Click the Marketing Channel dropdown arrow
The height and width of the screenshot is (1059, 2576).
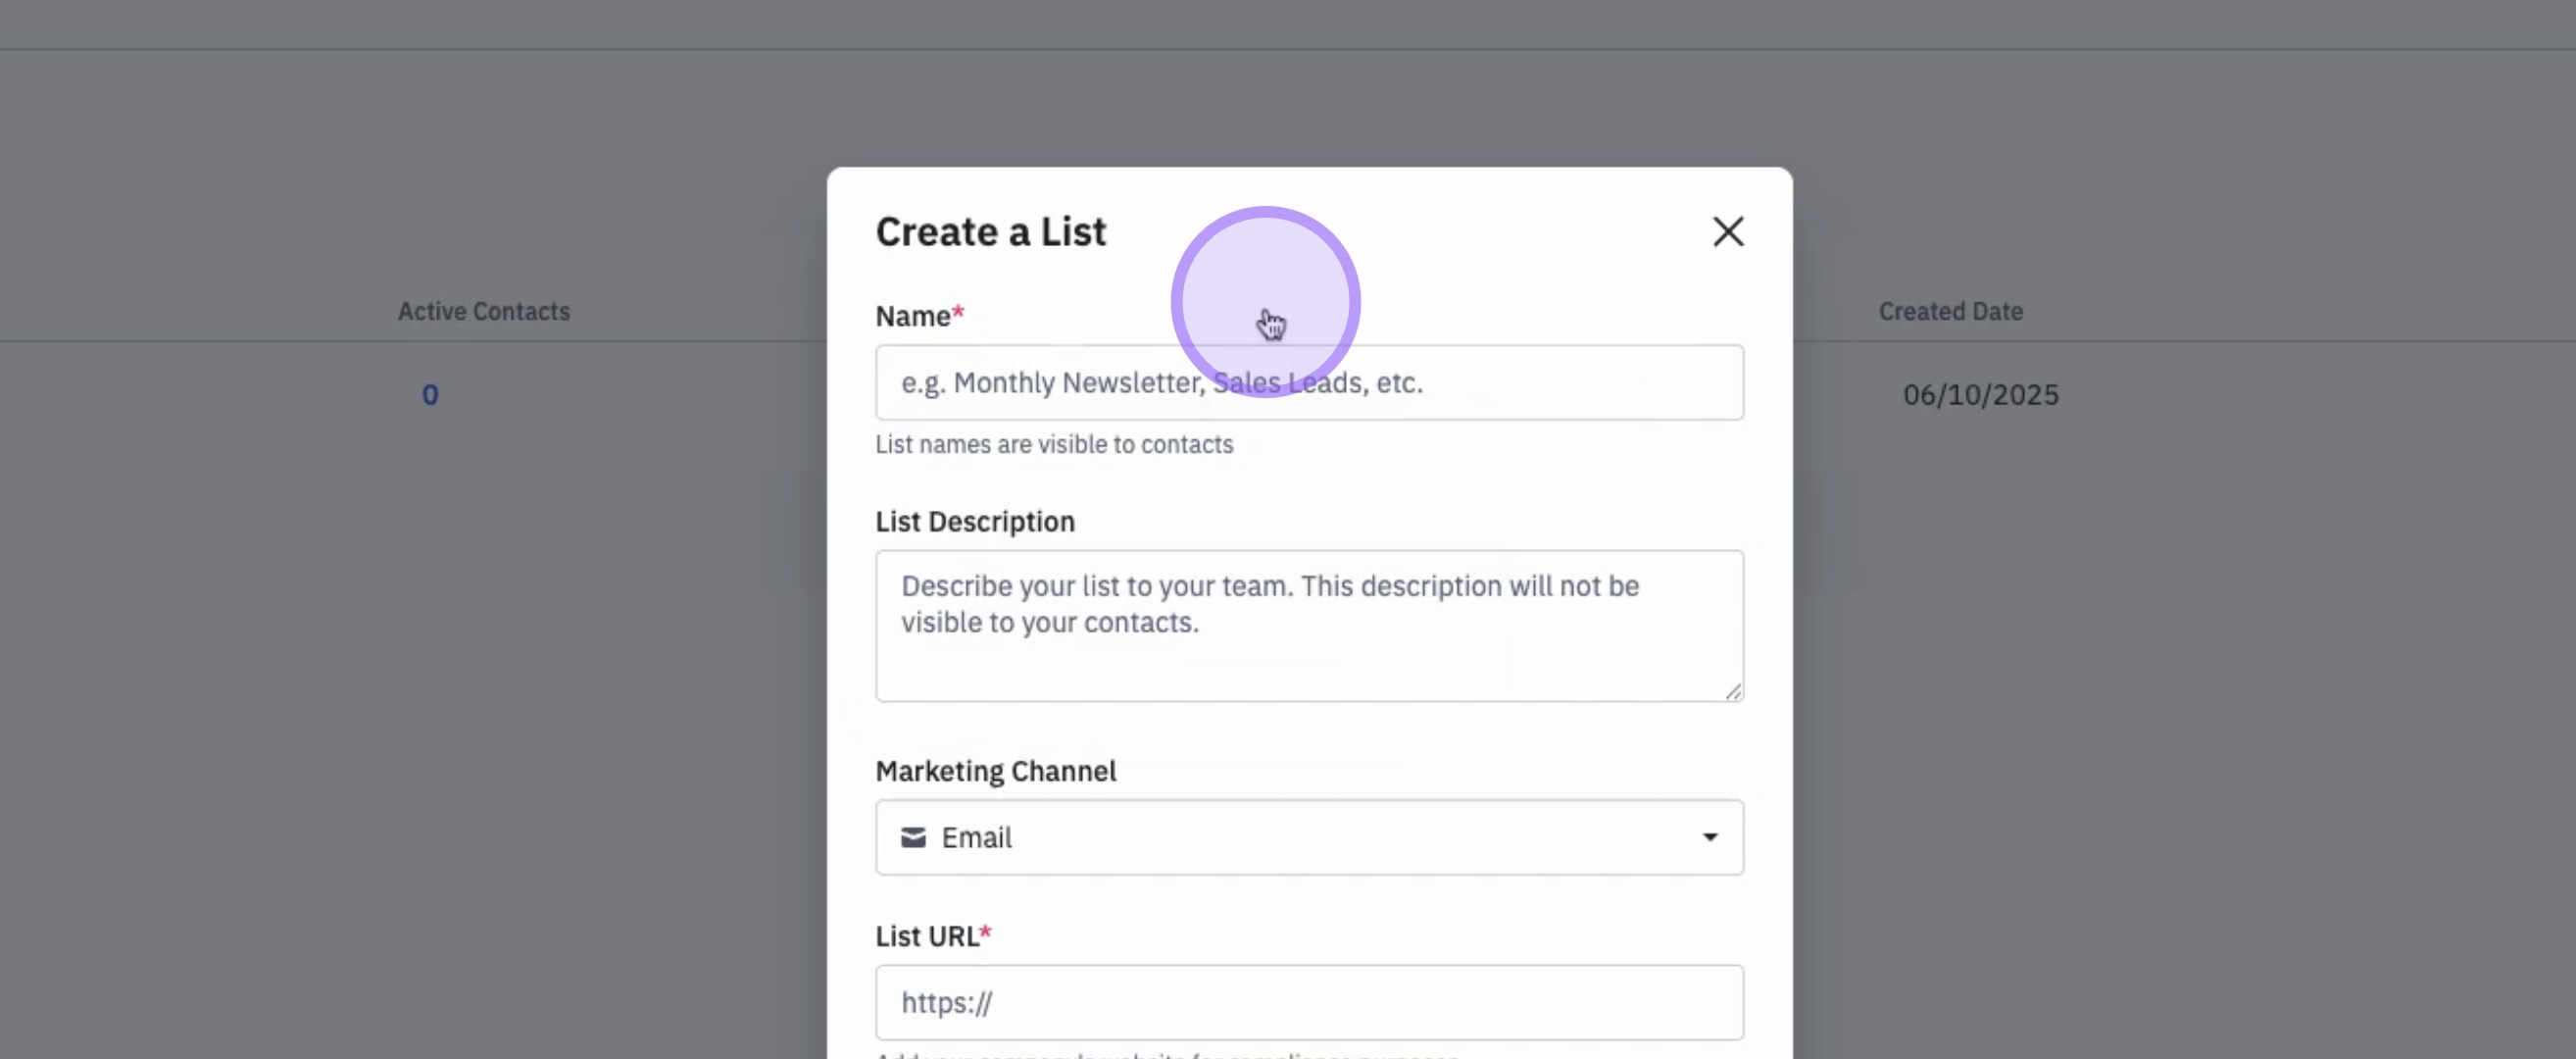[x=1709, y=837]
